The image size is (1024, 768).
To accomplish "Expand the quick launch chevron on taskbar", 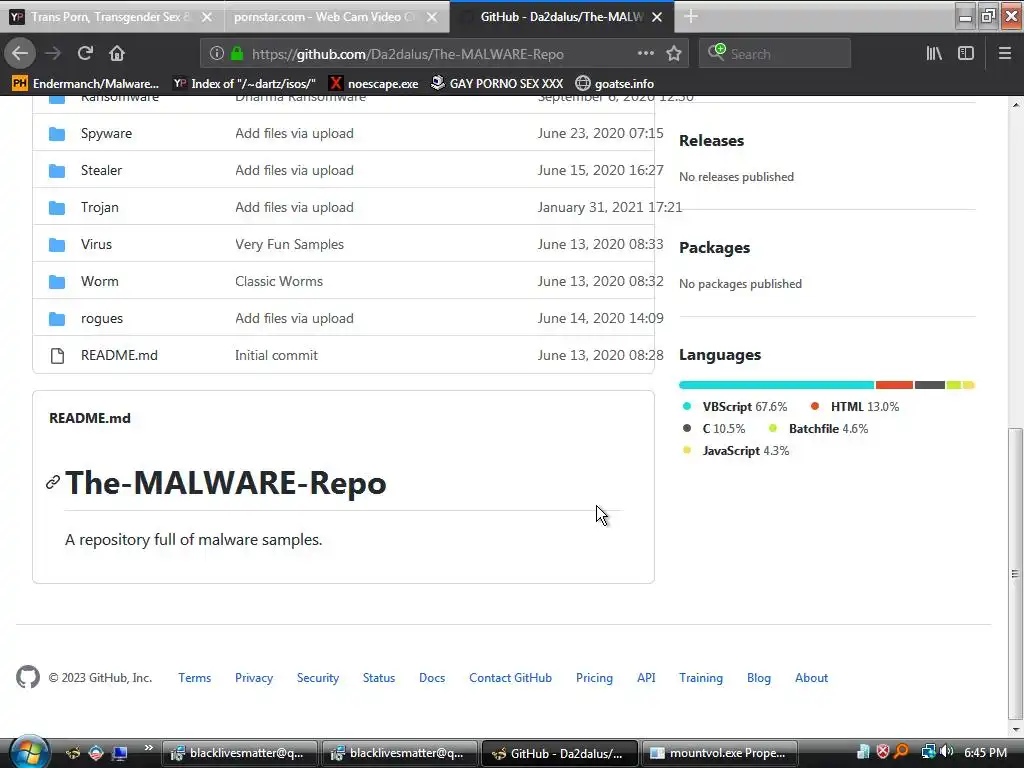I will (148, 748).
